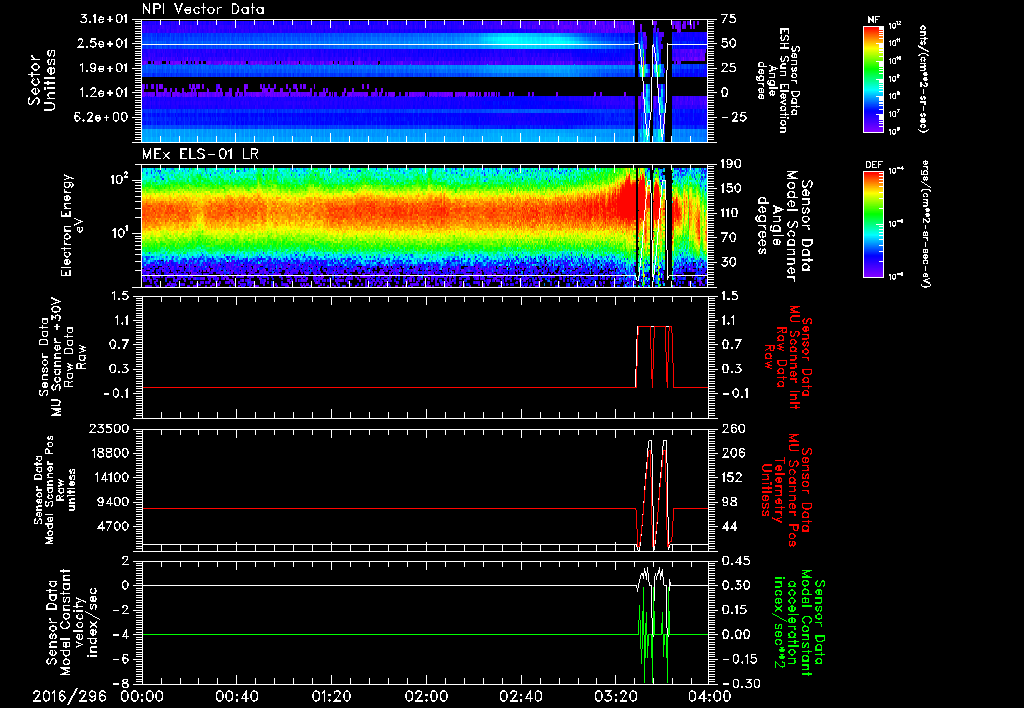Click the 206 telemetry tick label
This screenshot has height=708, width=1024.
click(733, 453)
